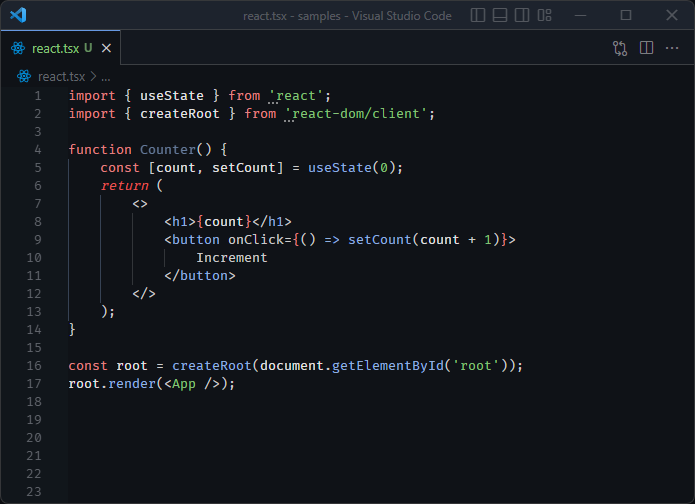This screenshot has height=504, width=695.
Task: Click the VS Code logo icon
Action: click(x=18, y=15)
